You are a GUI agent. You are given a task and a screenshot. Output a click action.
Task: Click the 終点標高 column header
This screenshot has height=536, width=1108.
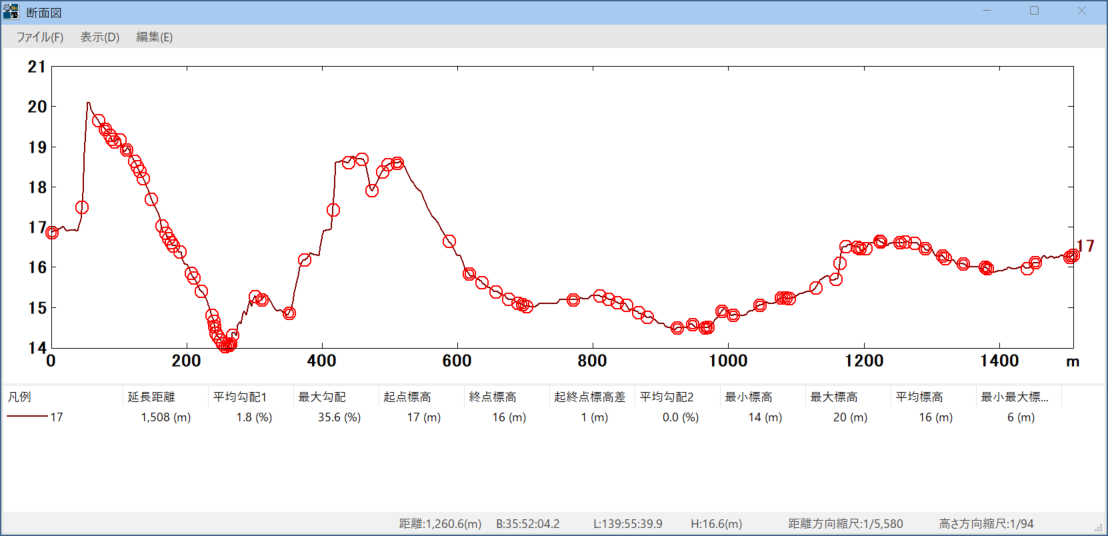(505, 397)
